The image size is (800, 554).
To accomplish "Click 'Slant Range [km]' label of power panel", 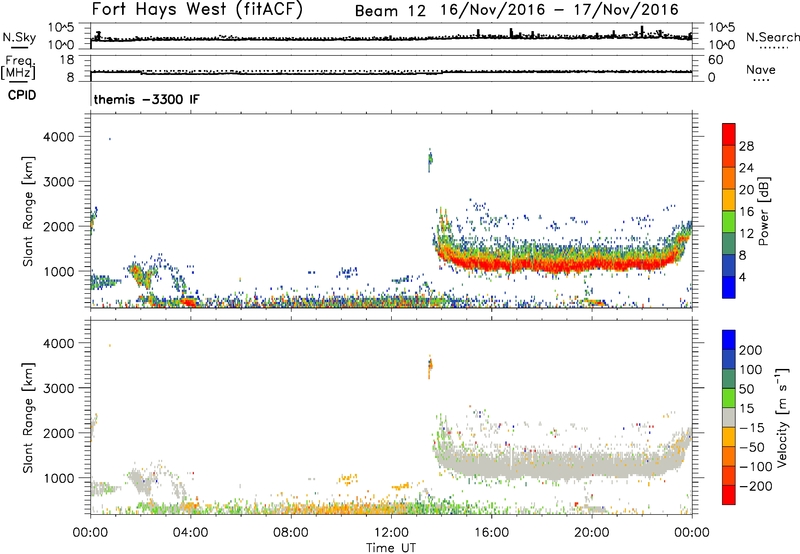I will tap(28, 211).
